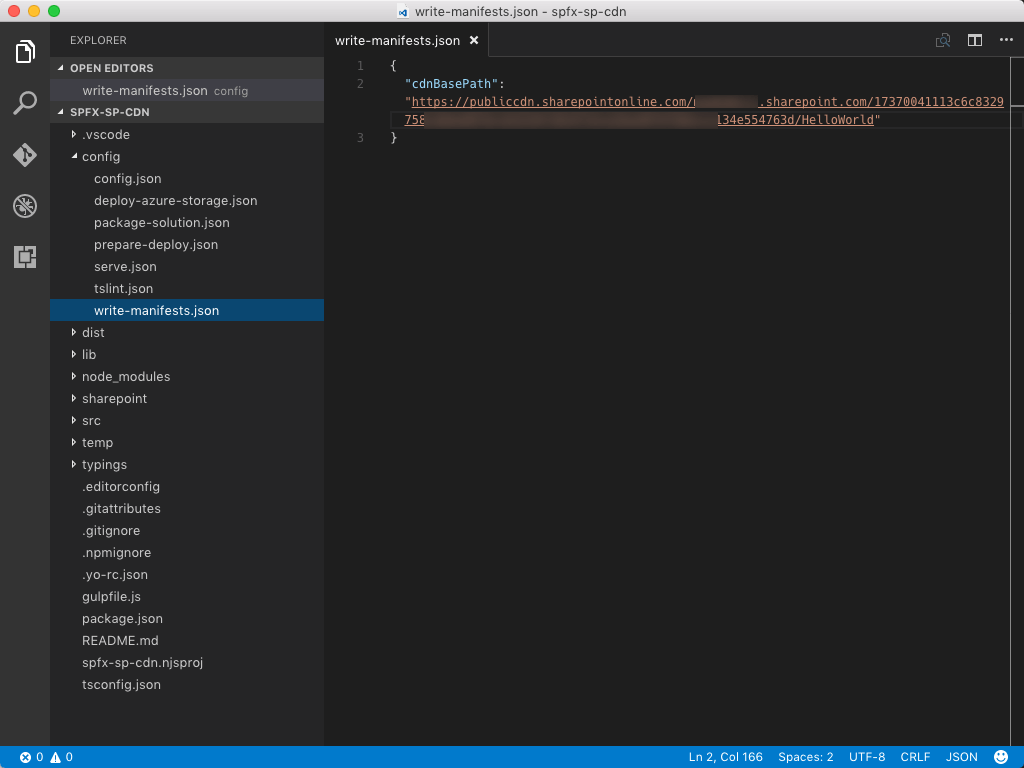Select the Source Control icon
The width and height of the screenshot is (1024, 768).
[25, 155]
